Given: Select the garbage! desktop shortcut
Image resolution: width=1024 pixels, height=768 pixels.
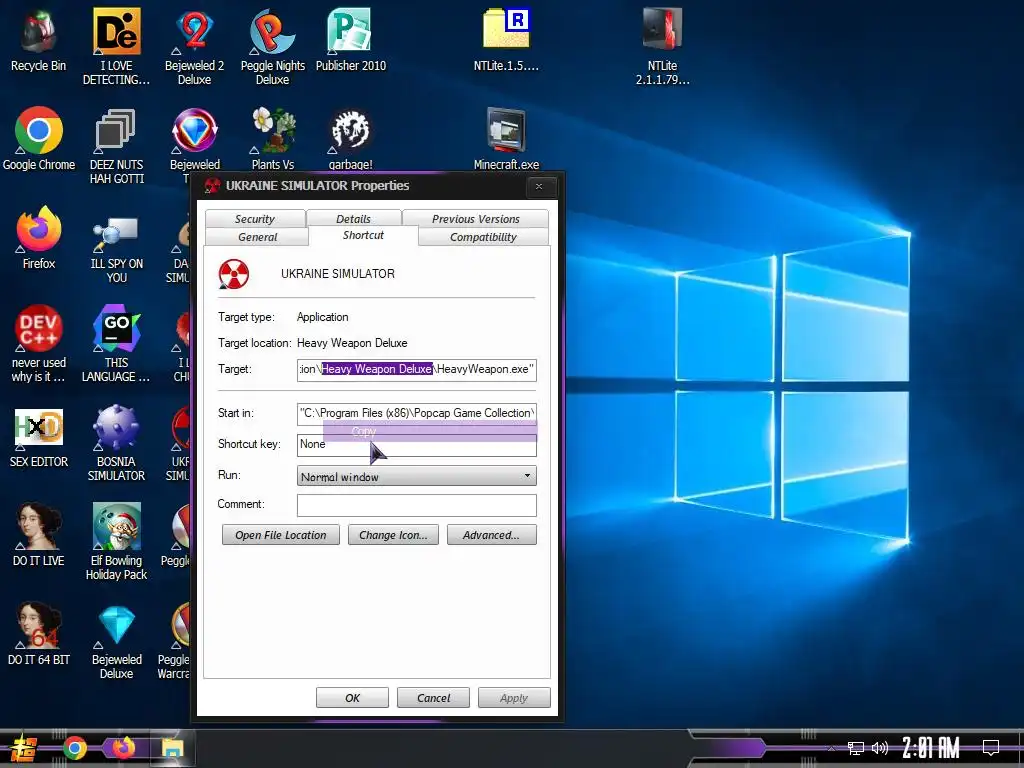Looking at the screenshot, I should (351, 138).
